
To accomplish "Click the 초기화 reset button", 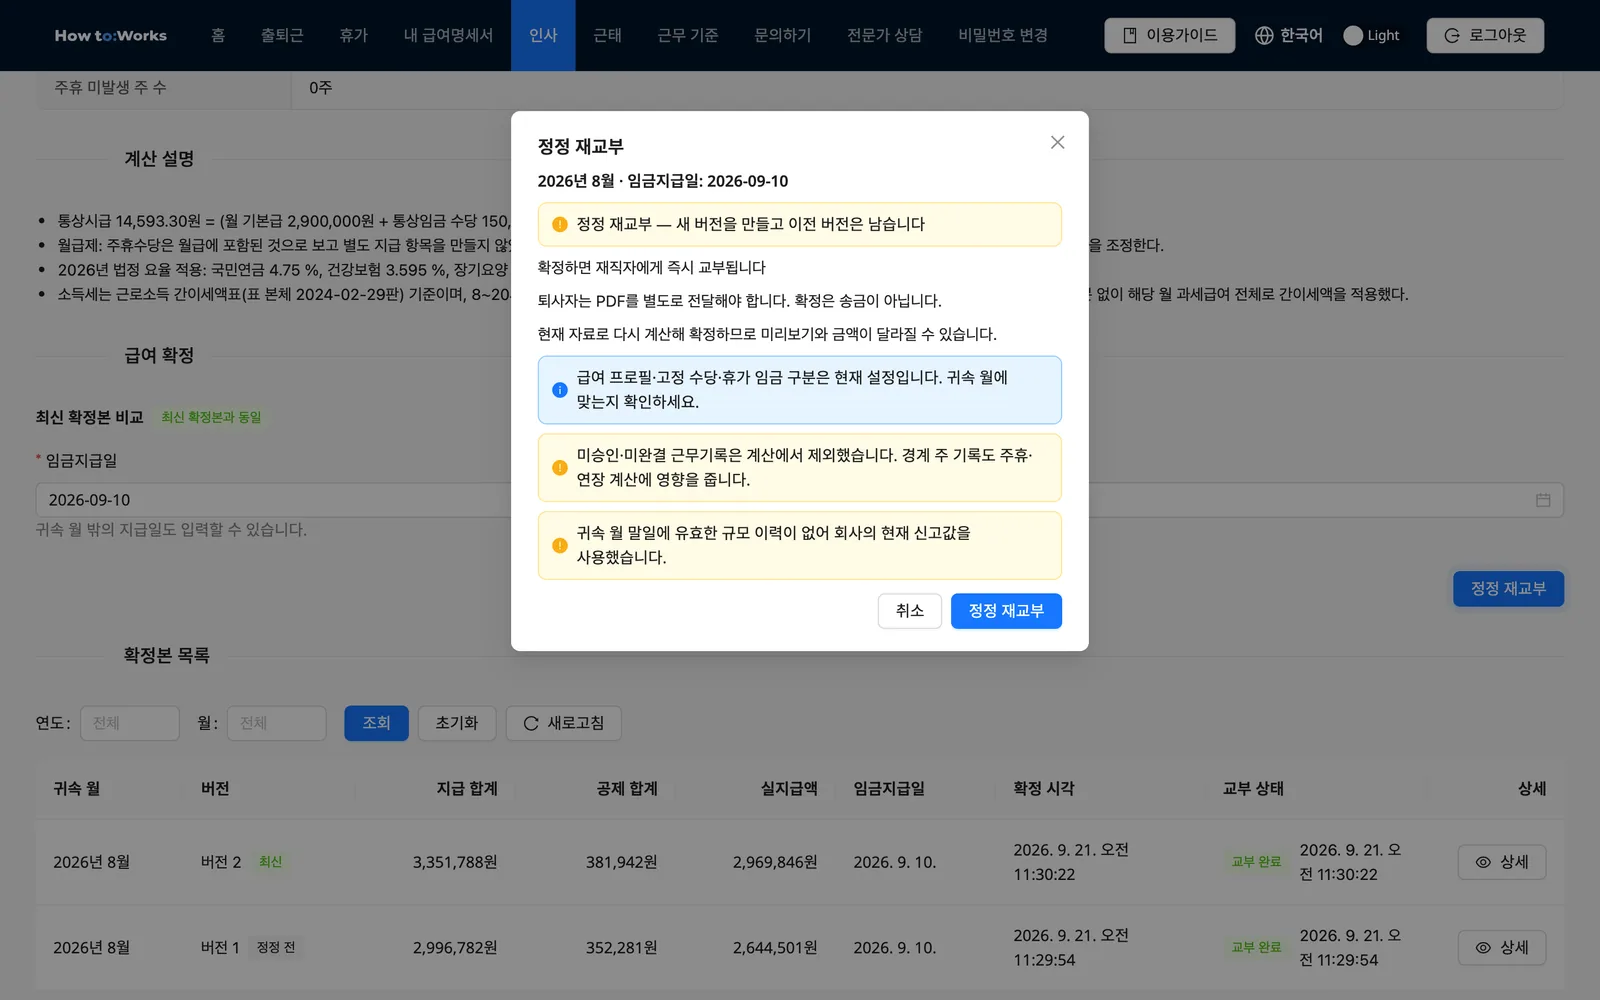I will pos(457,723).
